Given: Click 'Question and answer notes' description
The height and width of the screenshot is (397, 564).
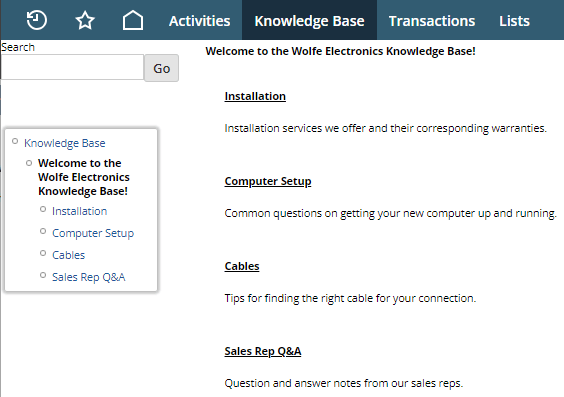Looking at the screenshot, I should tap(344, 383).
